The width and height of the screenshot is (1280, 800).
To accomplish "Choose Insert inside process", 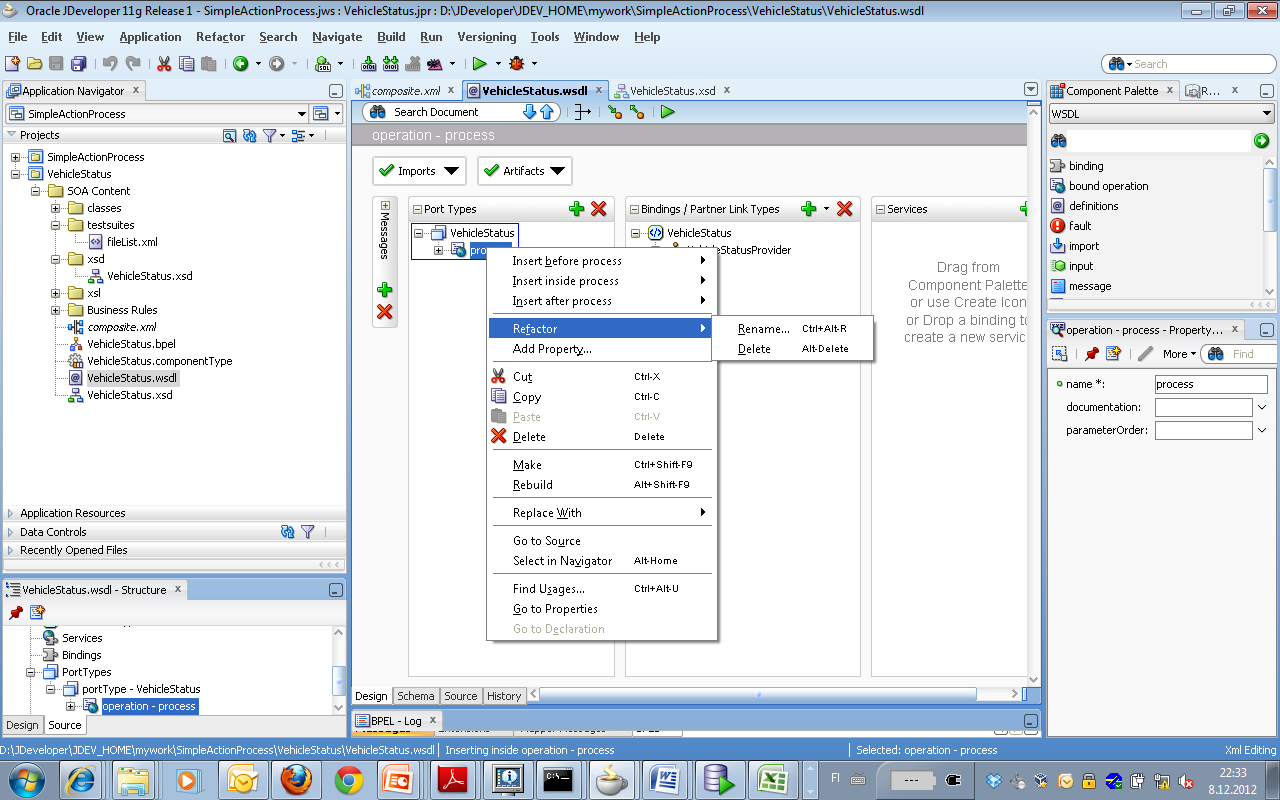I will pos(601,281).
